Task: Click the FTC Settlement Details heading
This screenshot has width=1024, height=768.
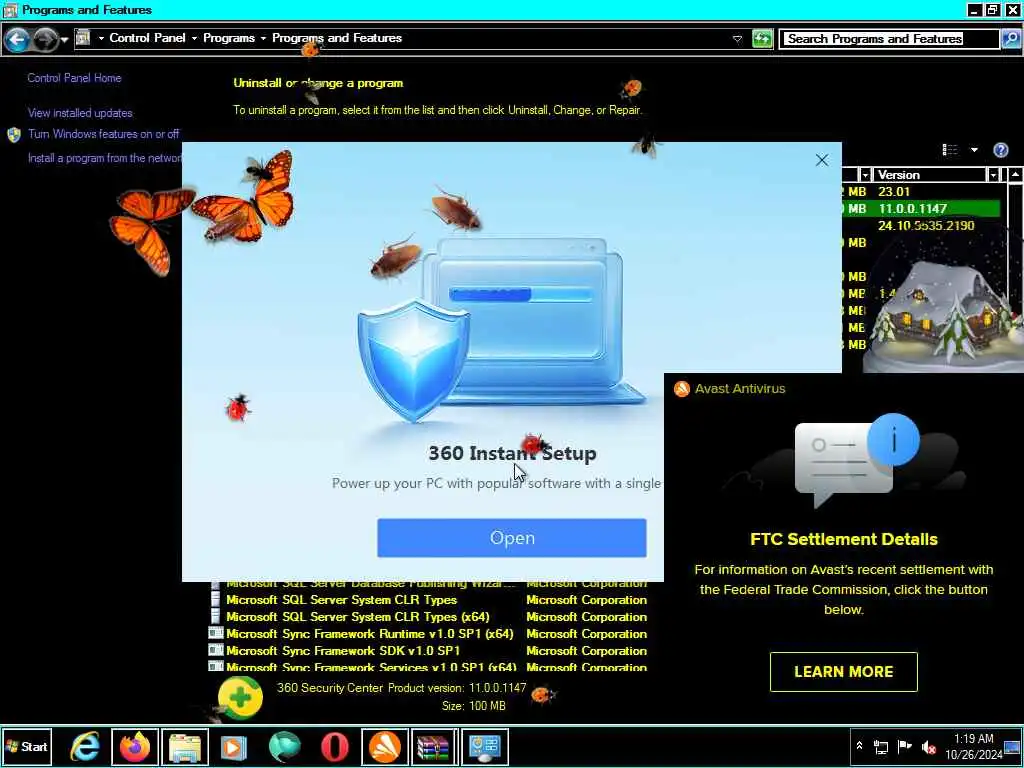Action: pyautogui.click(x=844, y=539)
